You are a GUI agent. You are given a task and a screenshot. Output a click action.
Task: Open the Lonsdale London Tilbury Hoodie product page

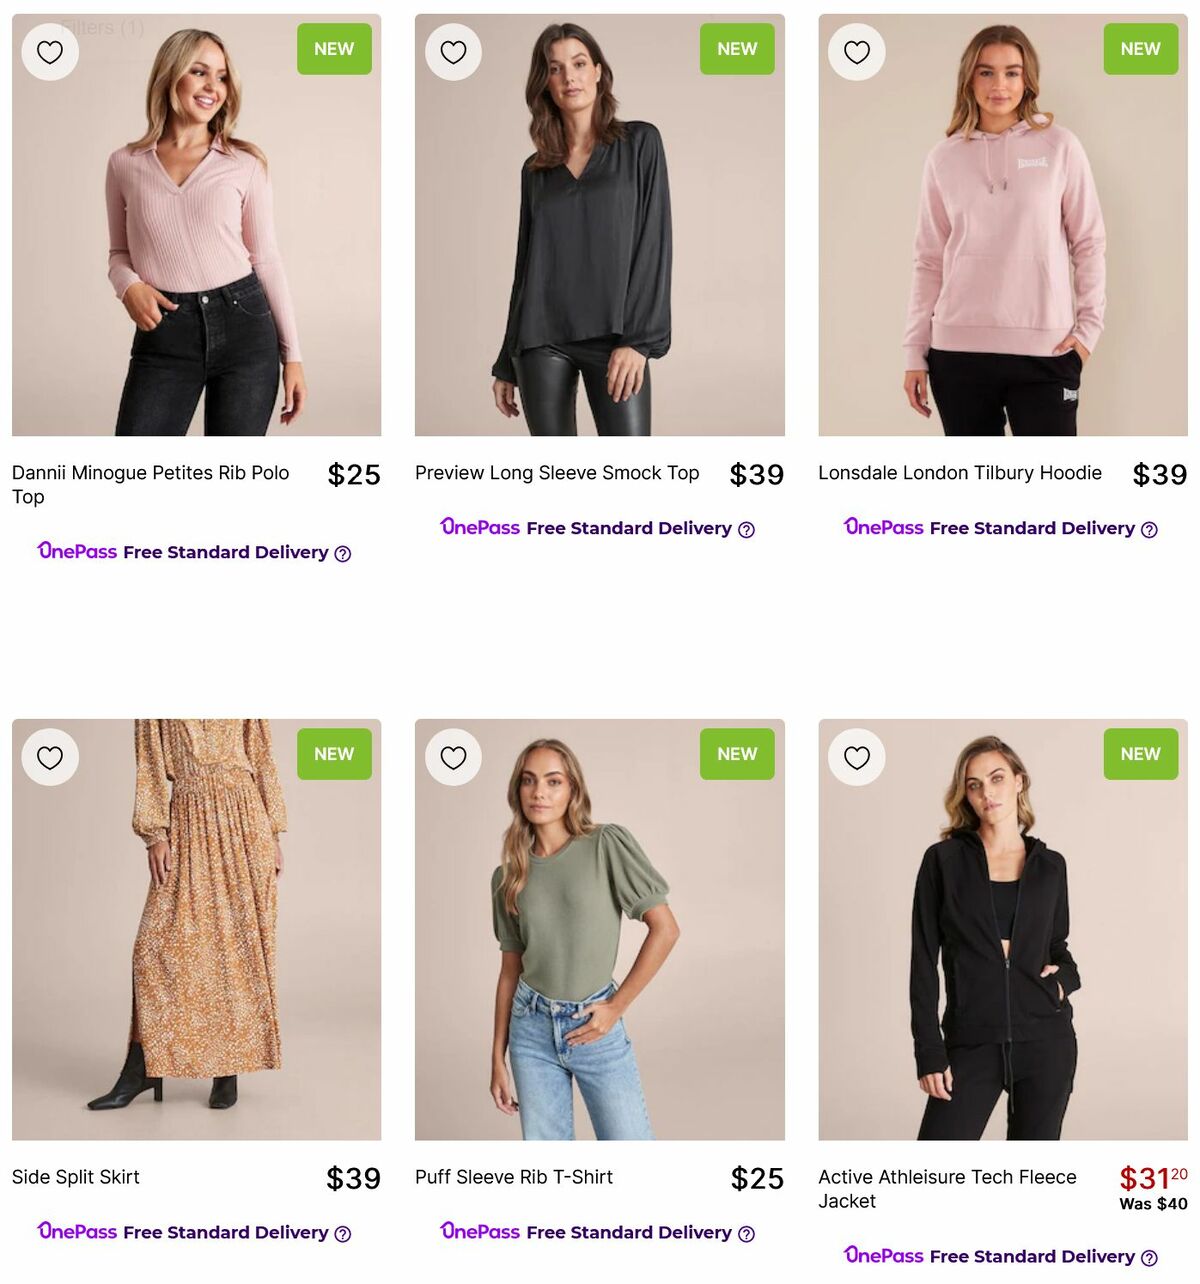pos(960,473)
